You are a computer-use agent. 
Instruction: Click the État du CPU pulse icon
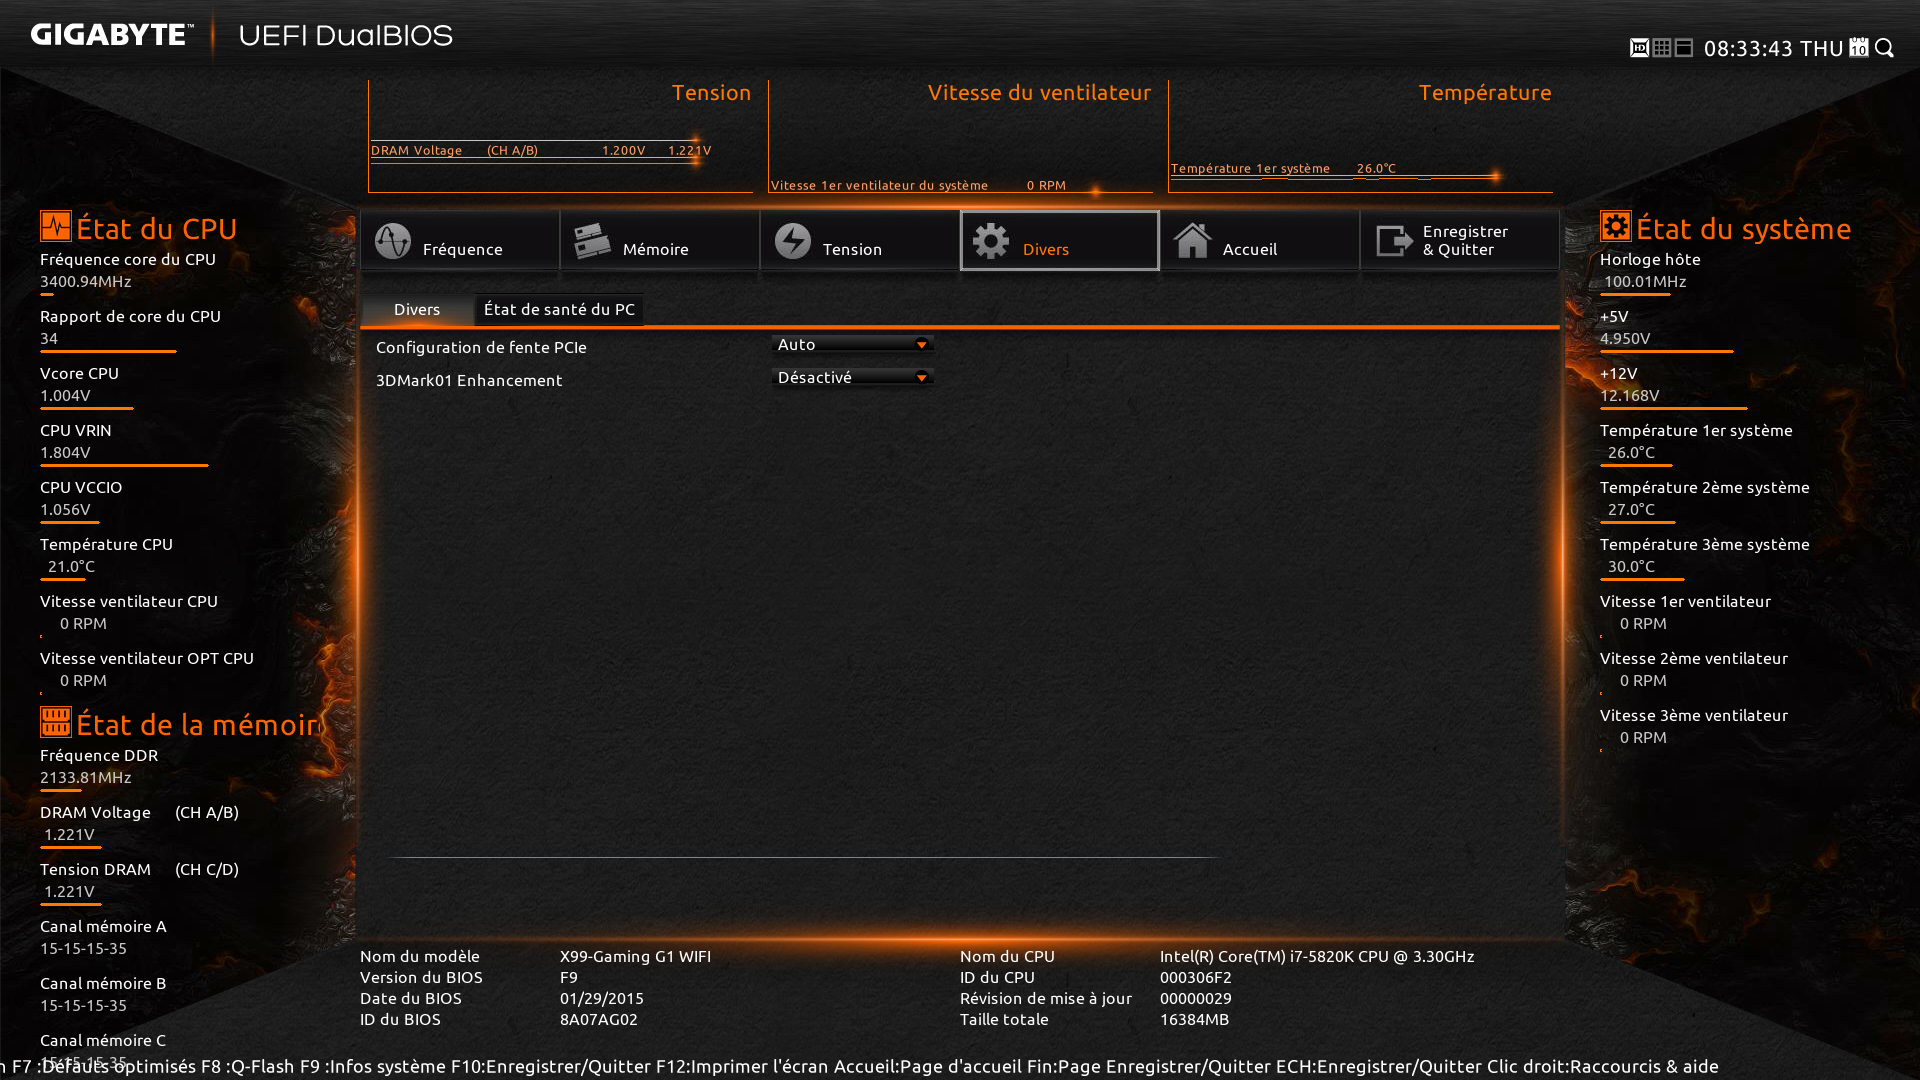[56, 226]
